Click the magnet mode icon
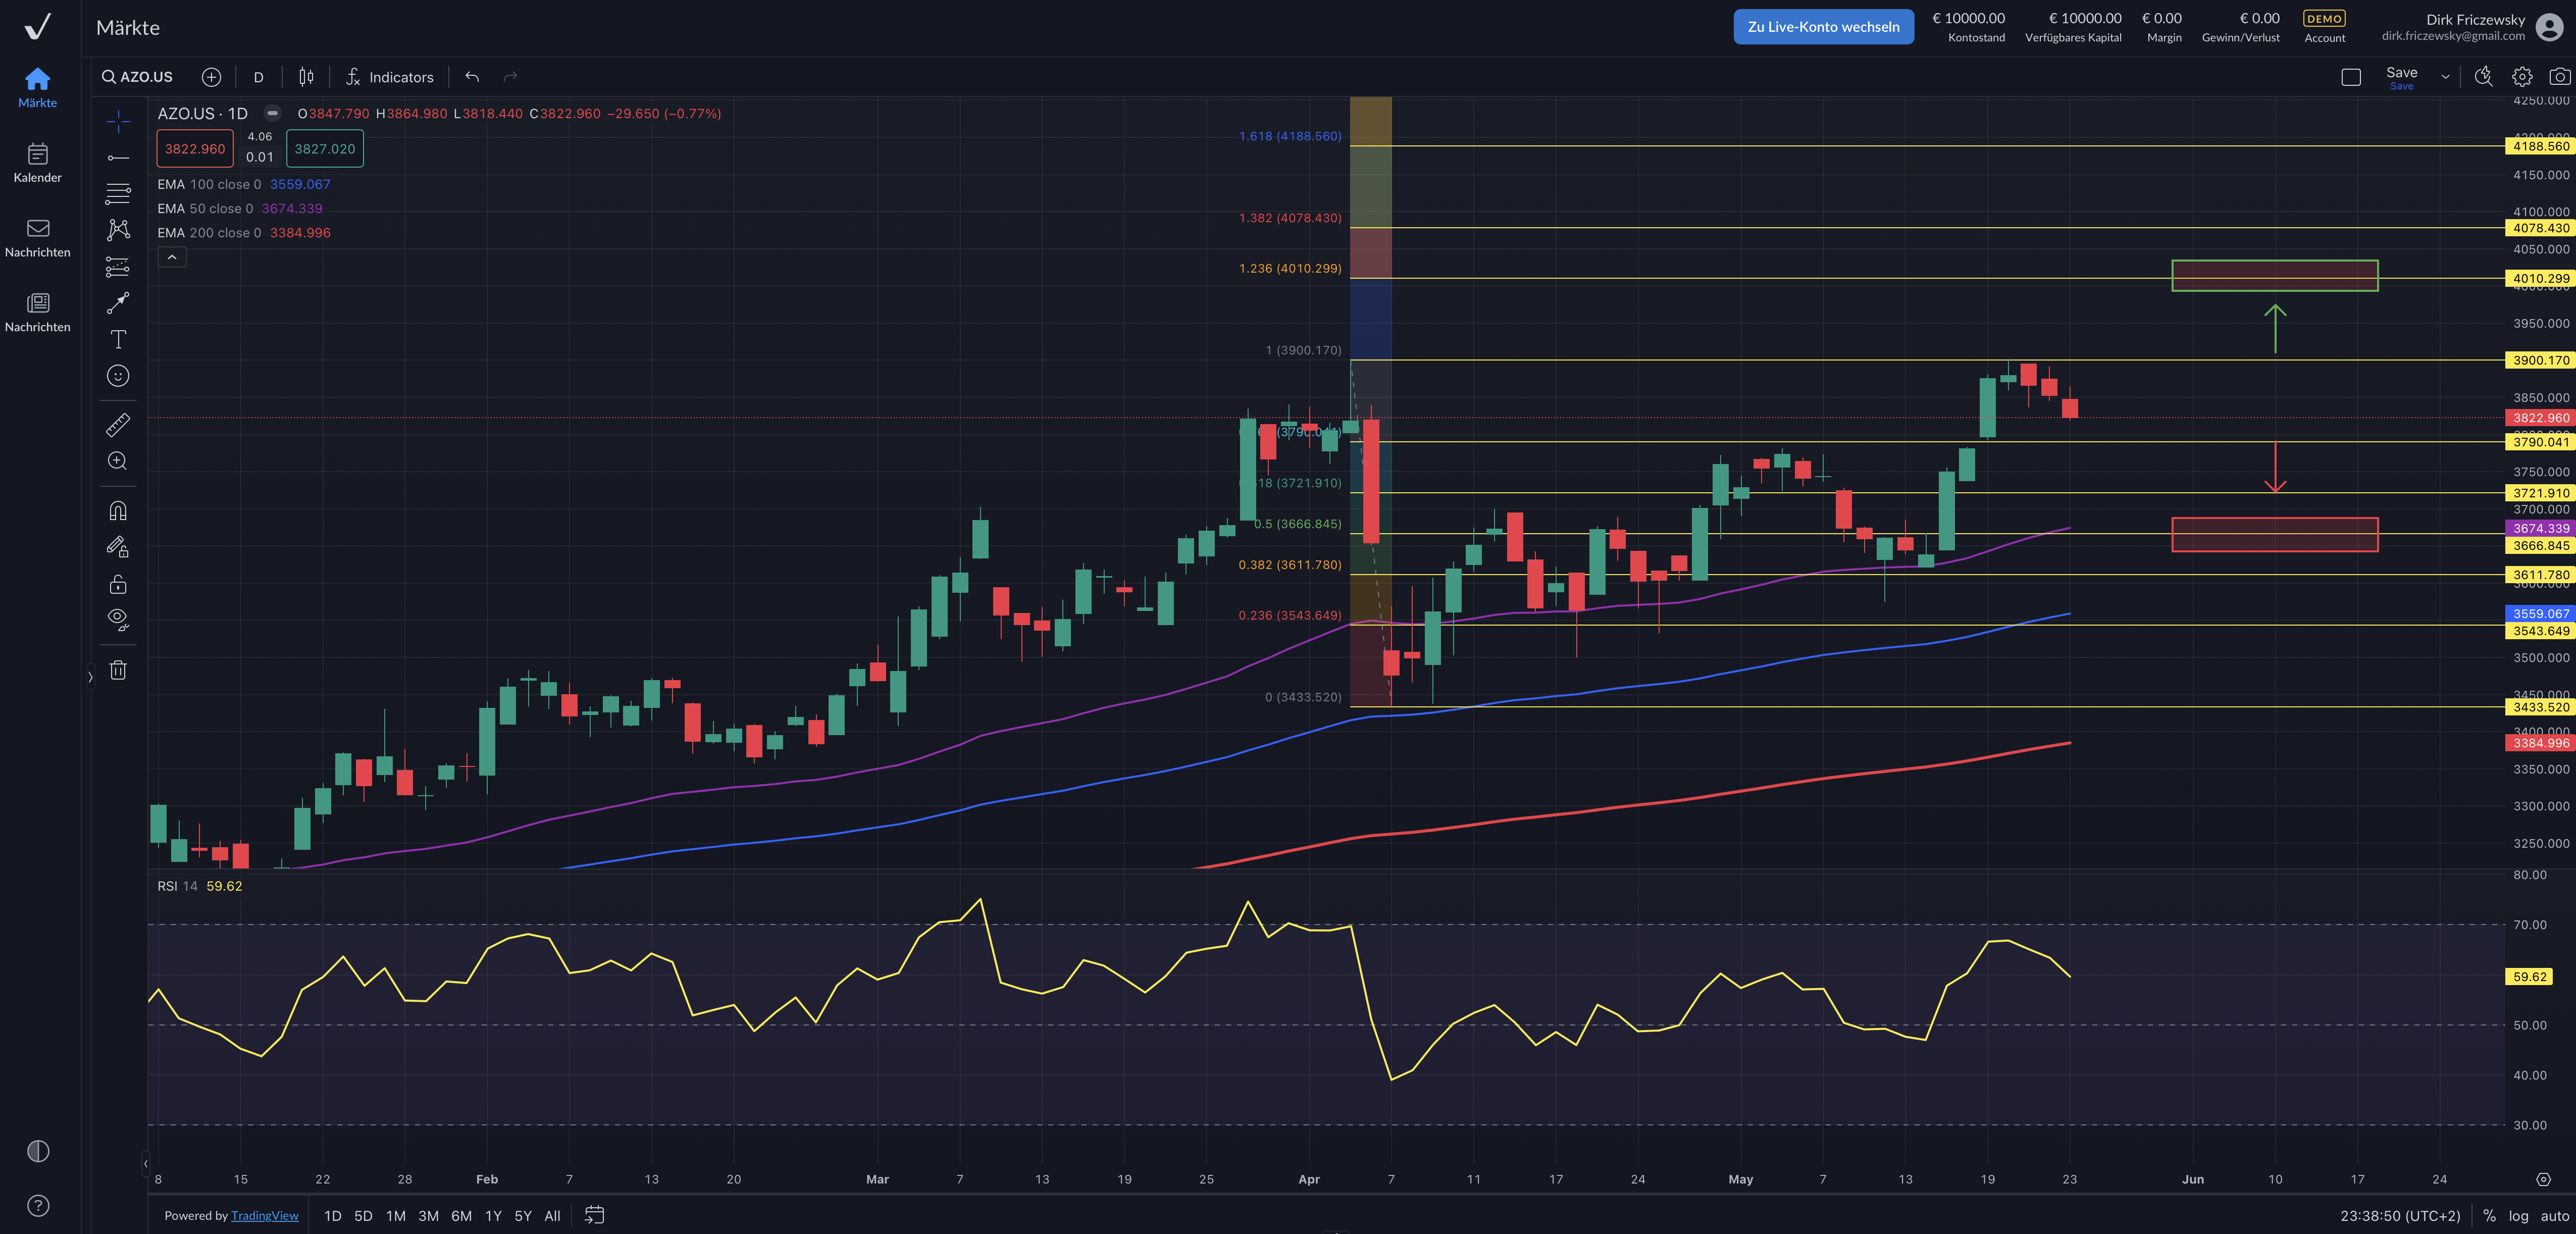2576x1234 pixels. pyautogui.click(x=118, y=511)
